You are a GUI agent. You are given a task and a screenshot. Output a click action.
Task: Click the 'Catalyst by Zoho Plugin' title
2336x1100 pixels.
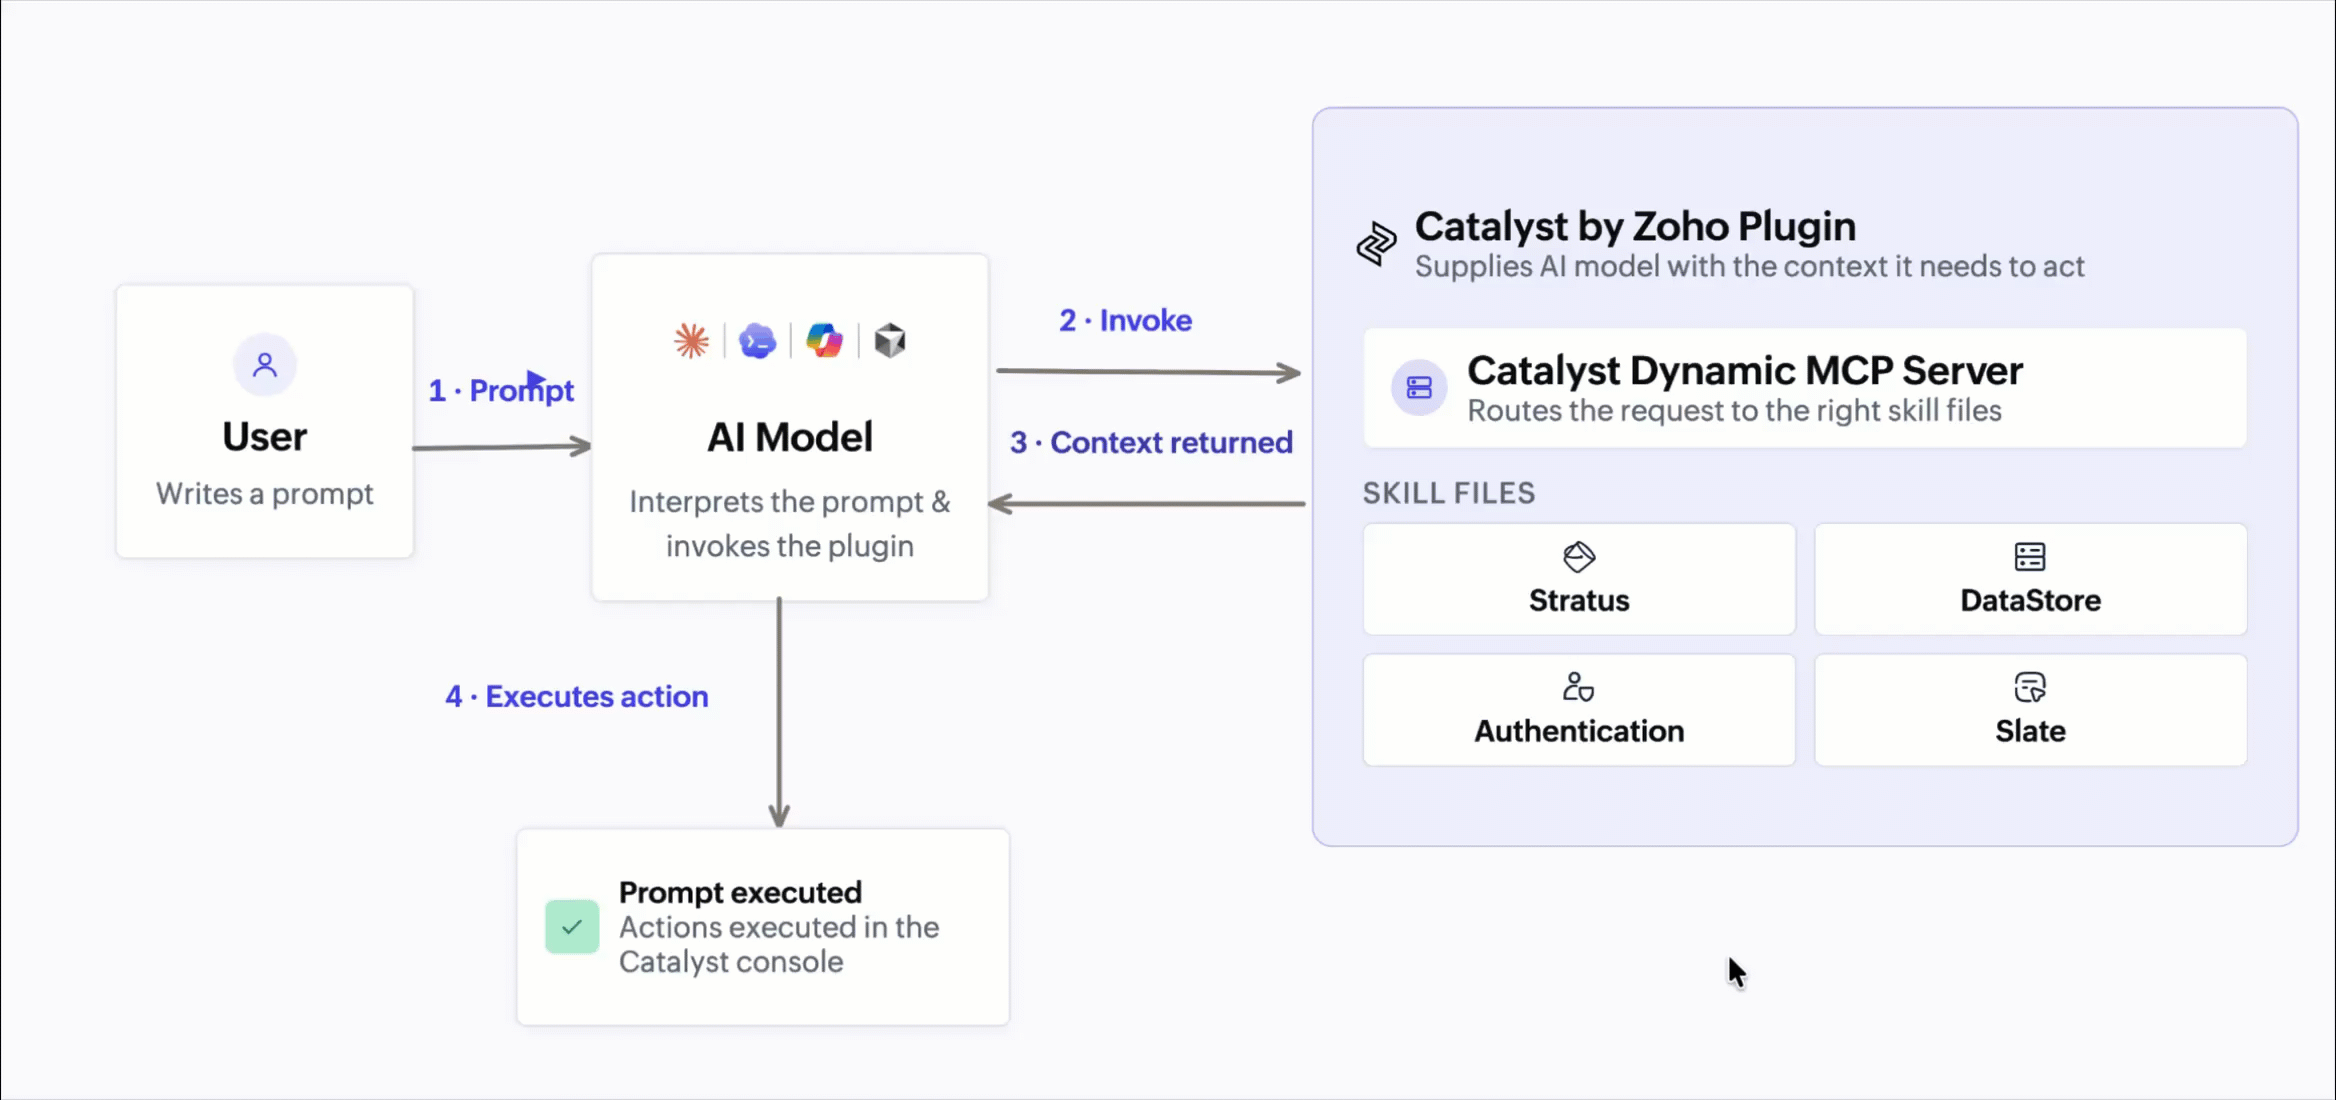(1635, 227)
